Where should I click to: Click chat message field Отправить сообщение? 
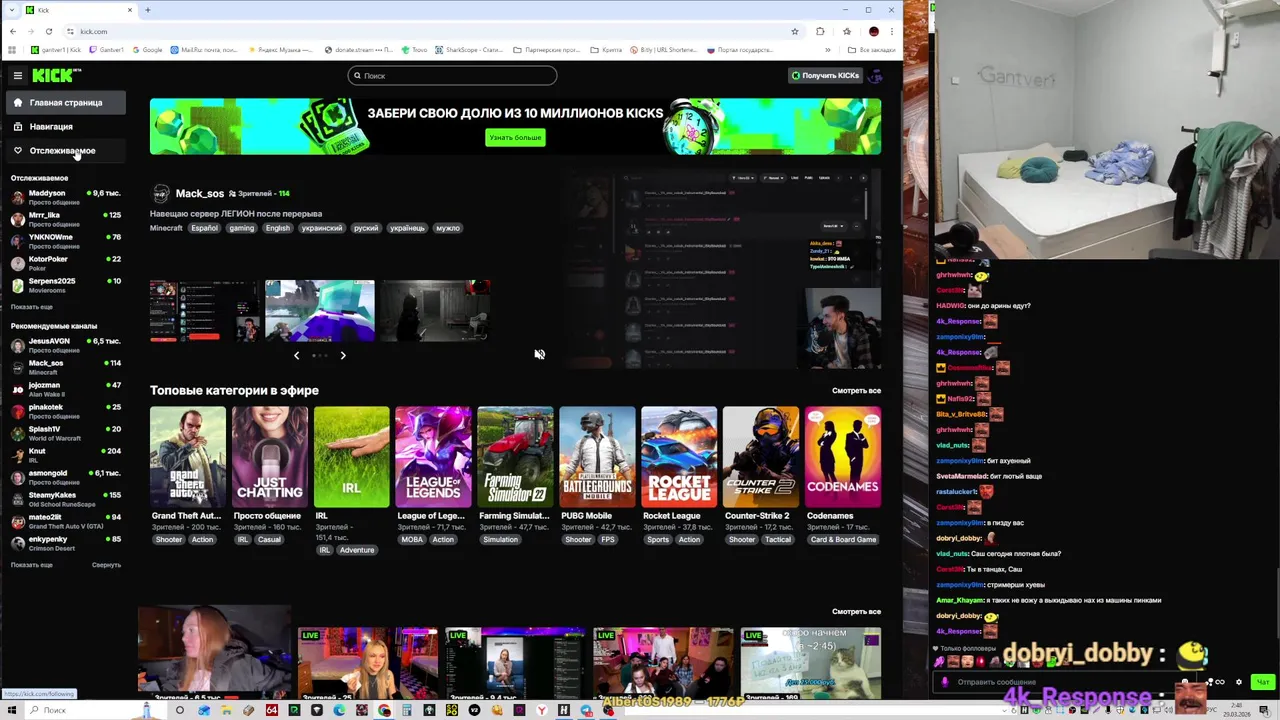(x=1060, y=682)
